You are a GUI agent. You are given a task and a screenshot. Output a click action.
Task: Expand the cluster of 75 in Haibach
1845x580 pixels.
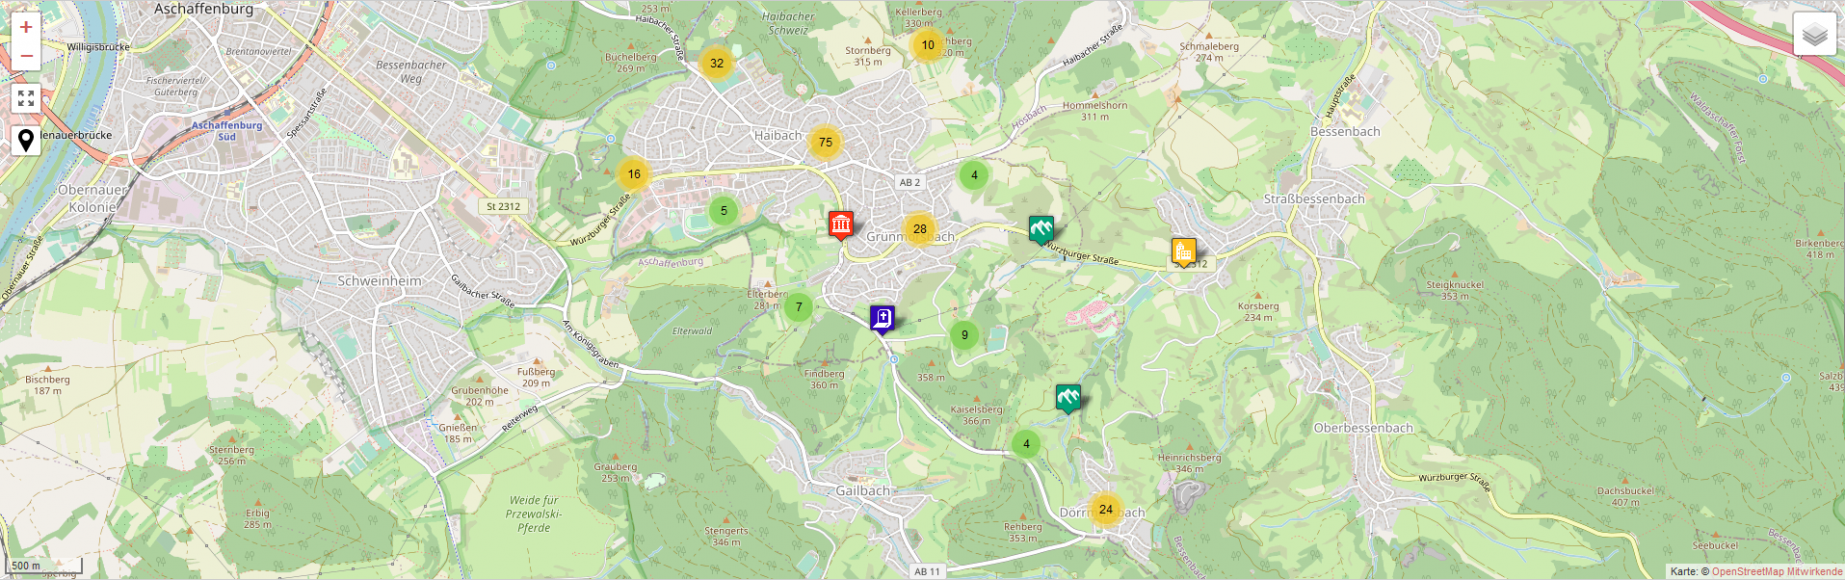[825, 142]
